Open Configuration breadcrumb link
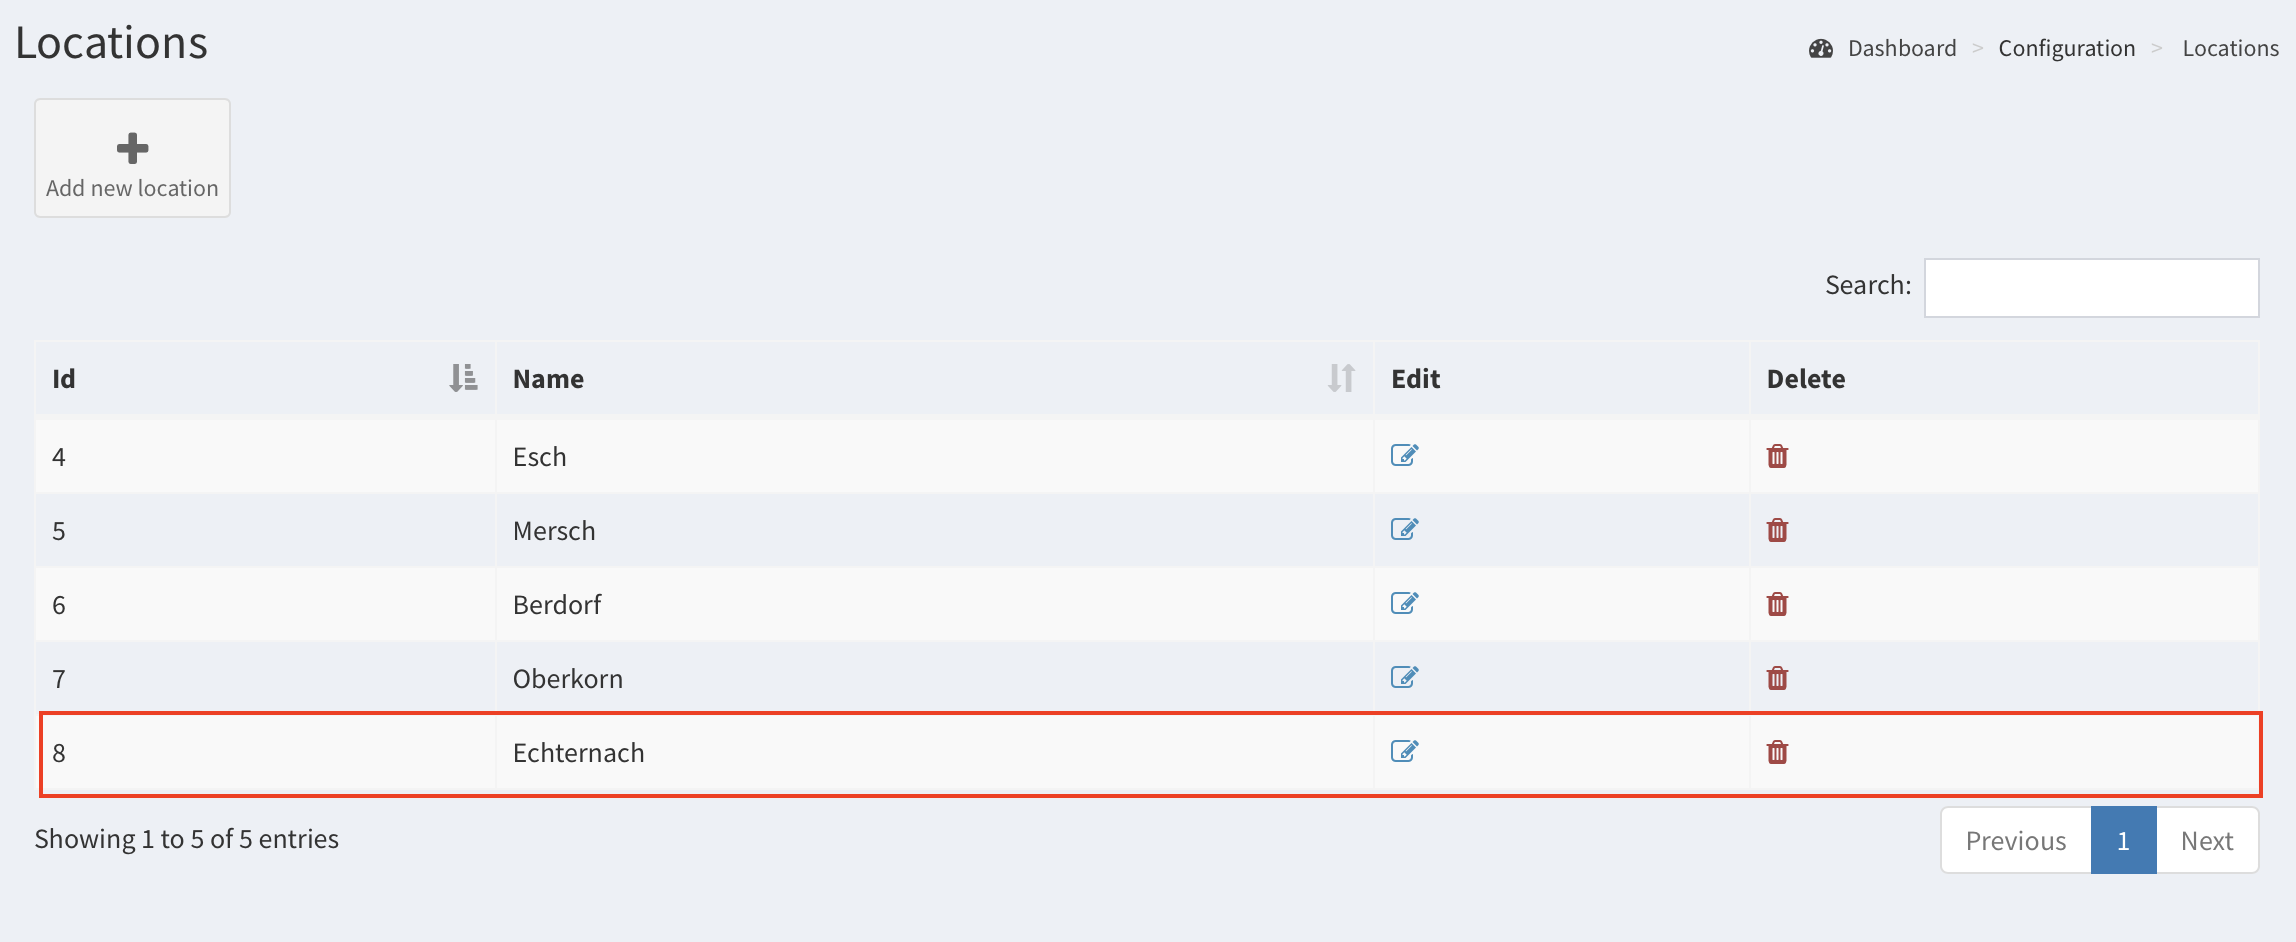2296x942 pixels. pyautogui.click(x=2066, y=48)
